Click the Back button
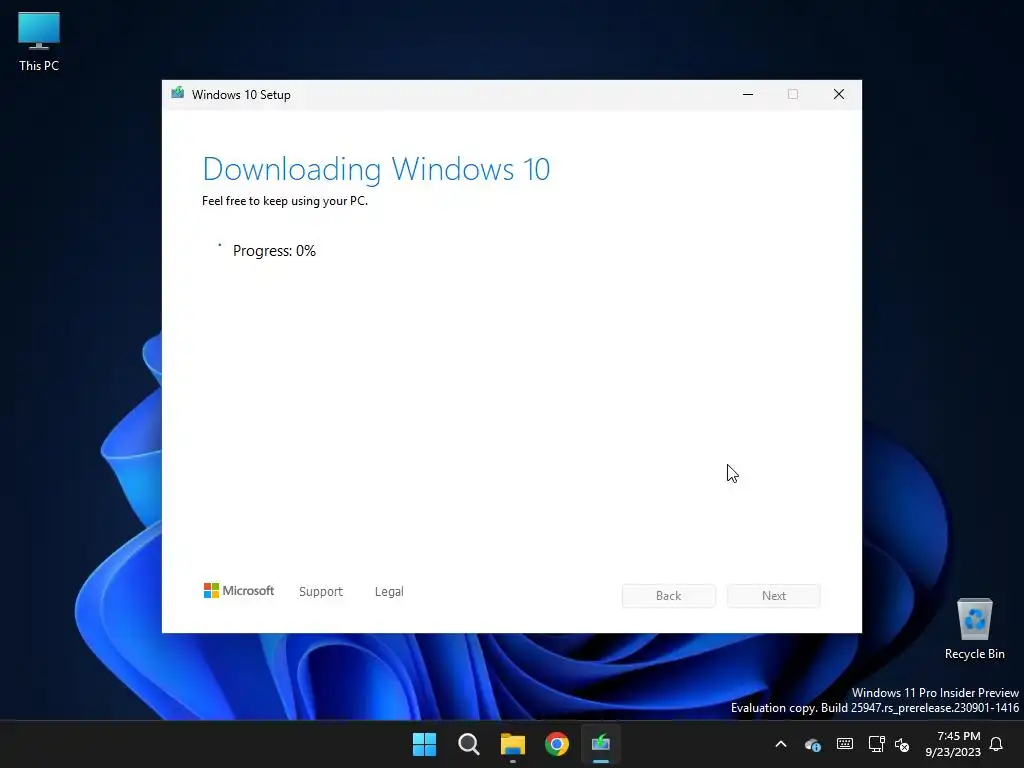Viewport: 1024px width, 768px height. 668,596
